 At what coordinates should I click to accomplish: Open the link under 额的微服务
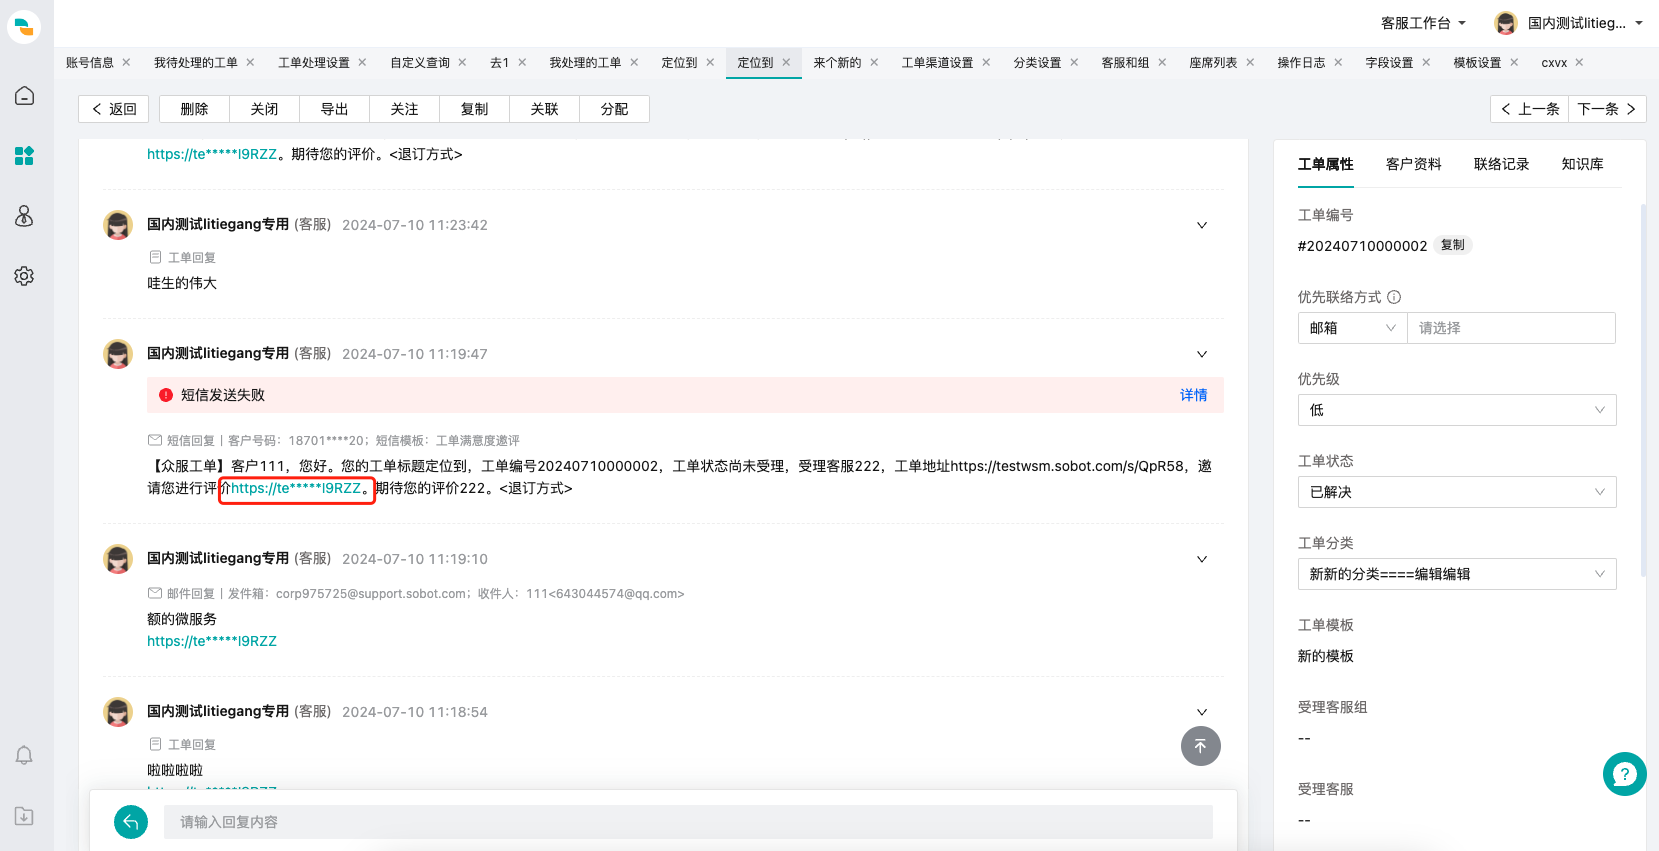pos(212,641)
